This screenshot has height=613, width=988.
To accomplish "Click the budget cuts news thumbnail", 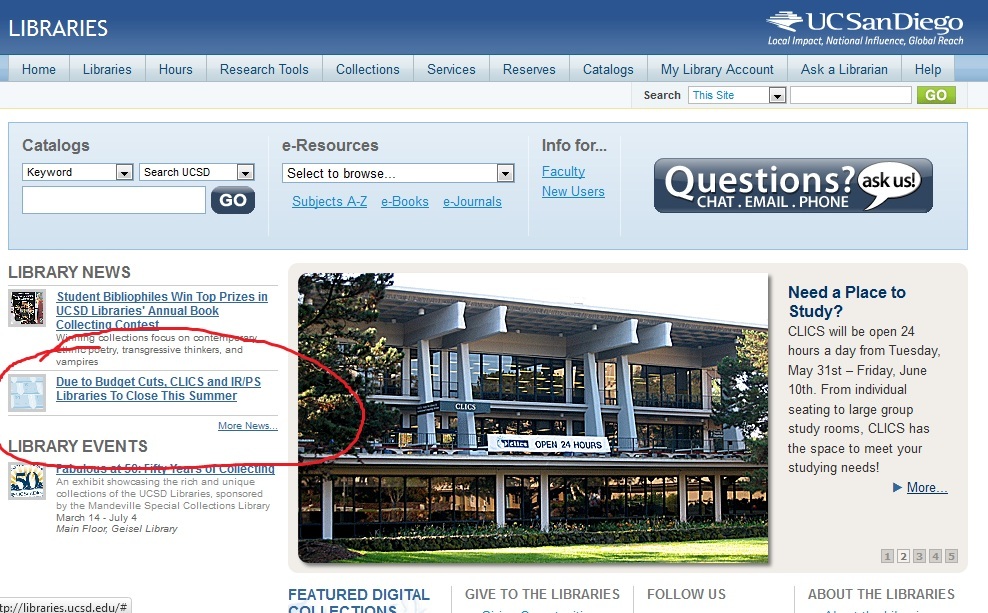I will click(x=27, y=391).
